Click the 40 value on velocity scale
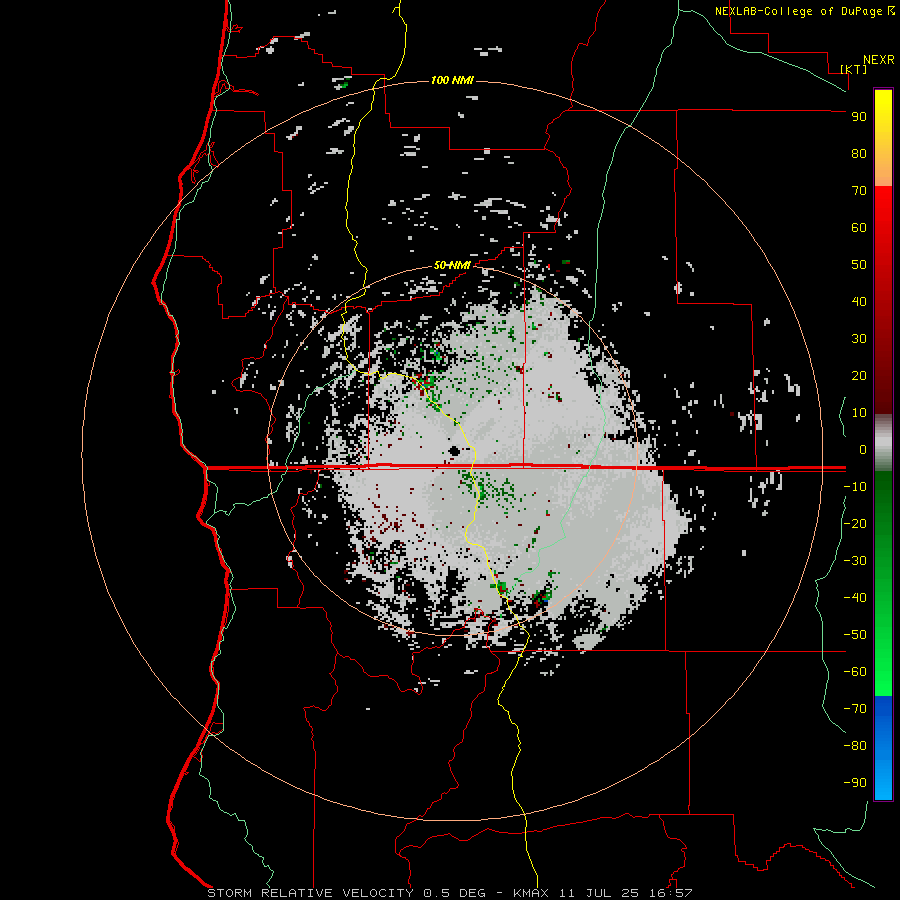 coord(859,301)
